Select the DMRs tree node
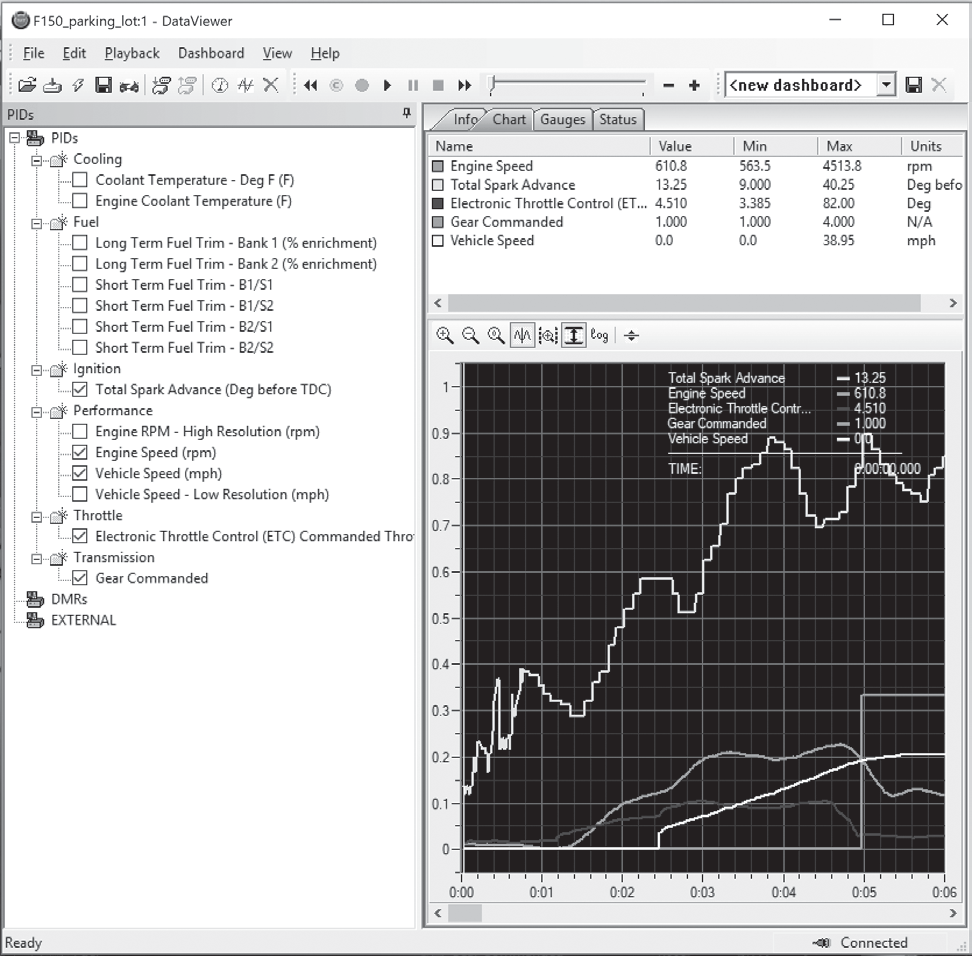Image resolution: width=972 pixels, height=956 pixels. [69, 599]
